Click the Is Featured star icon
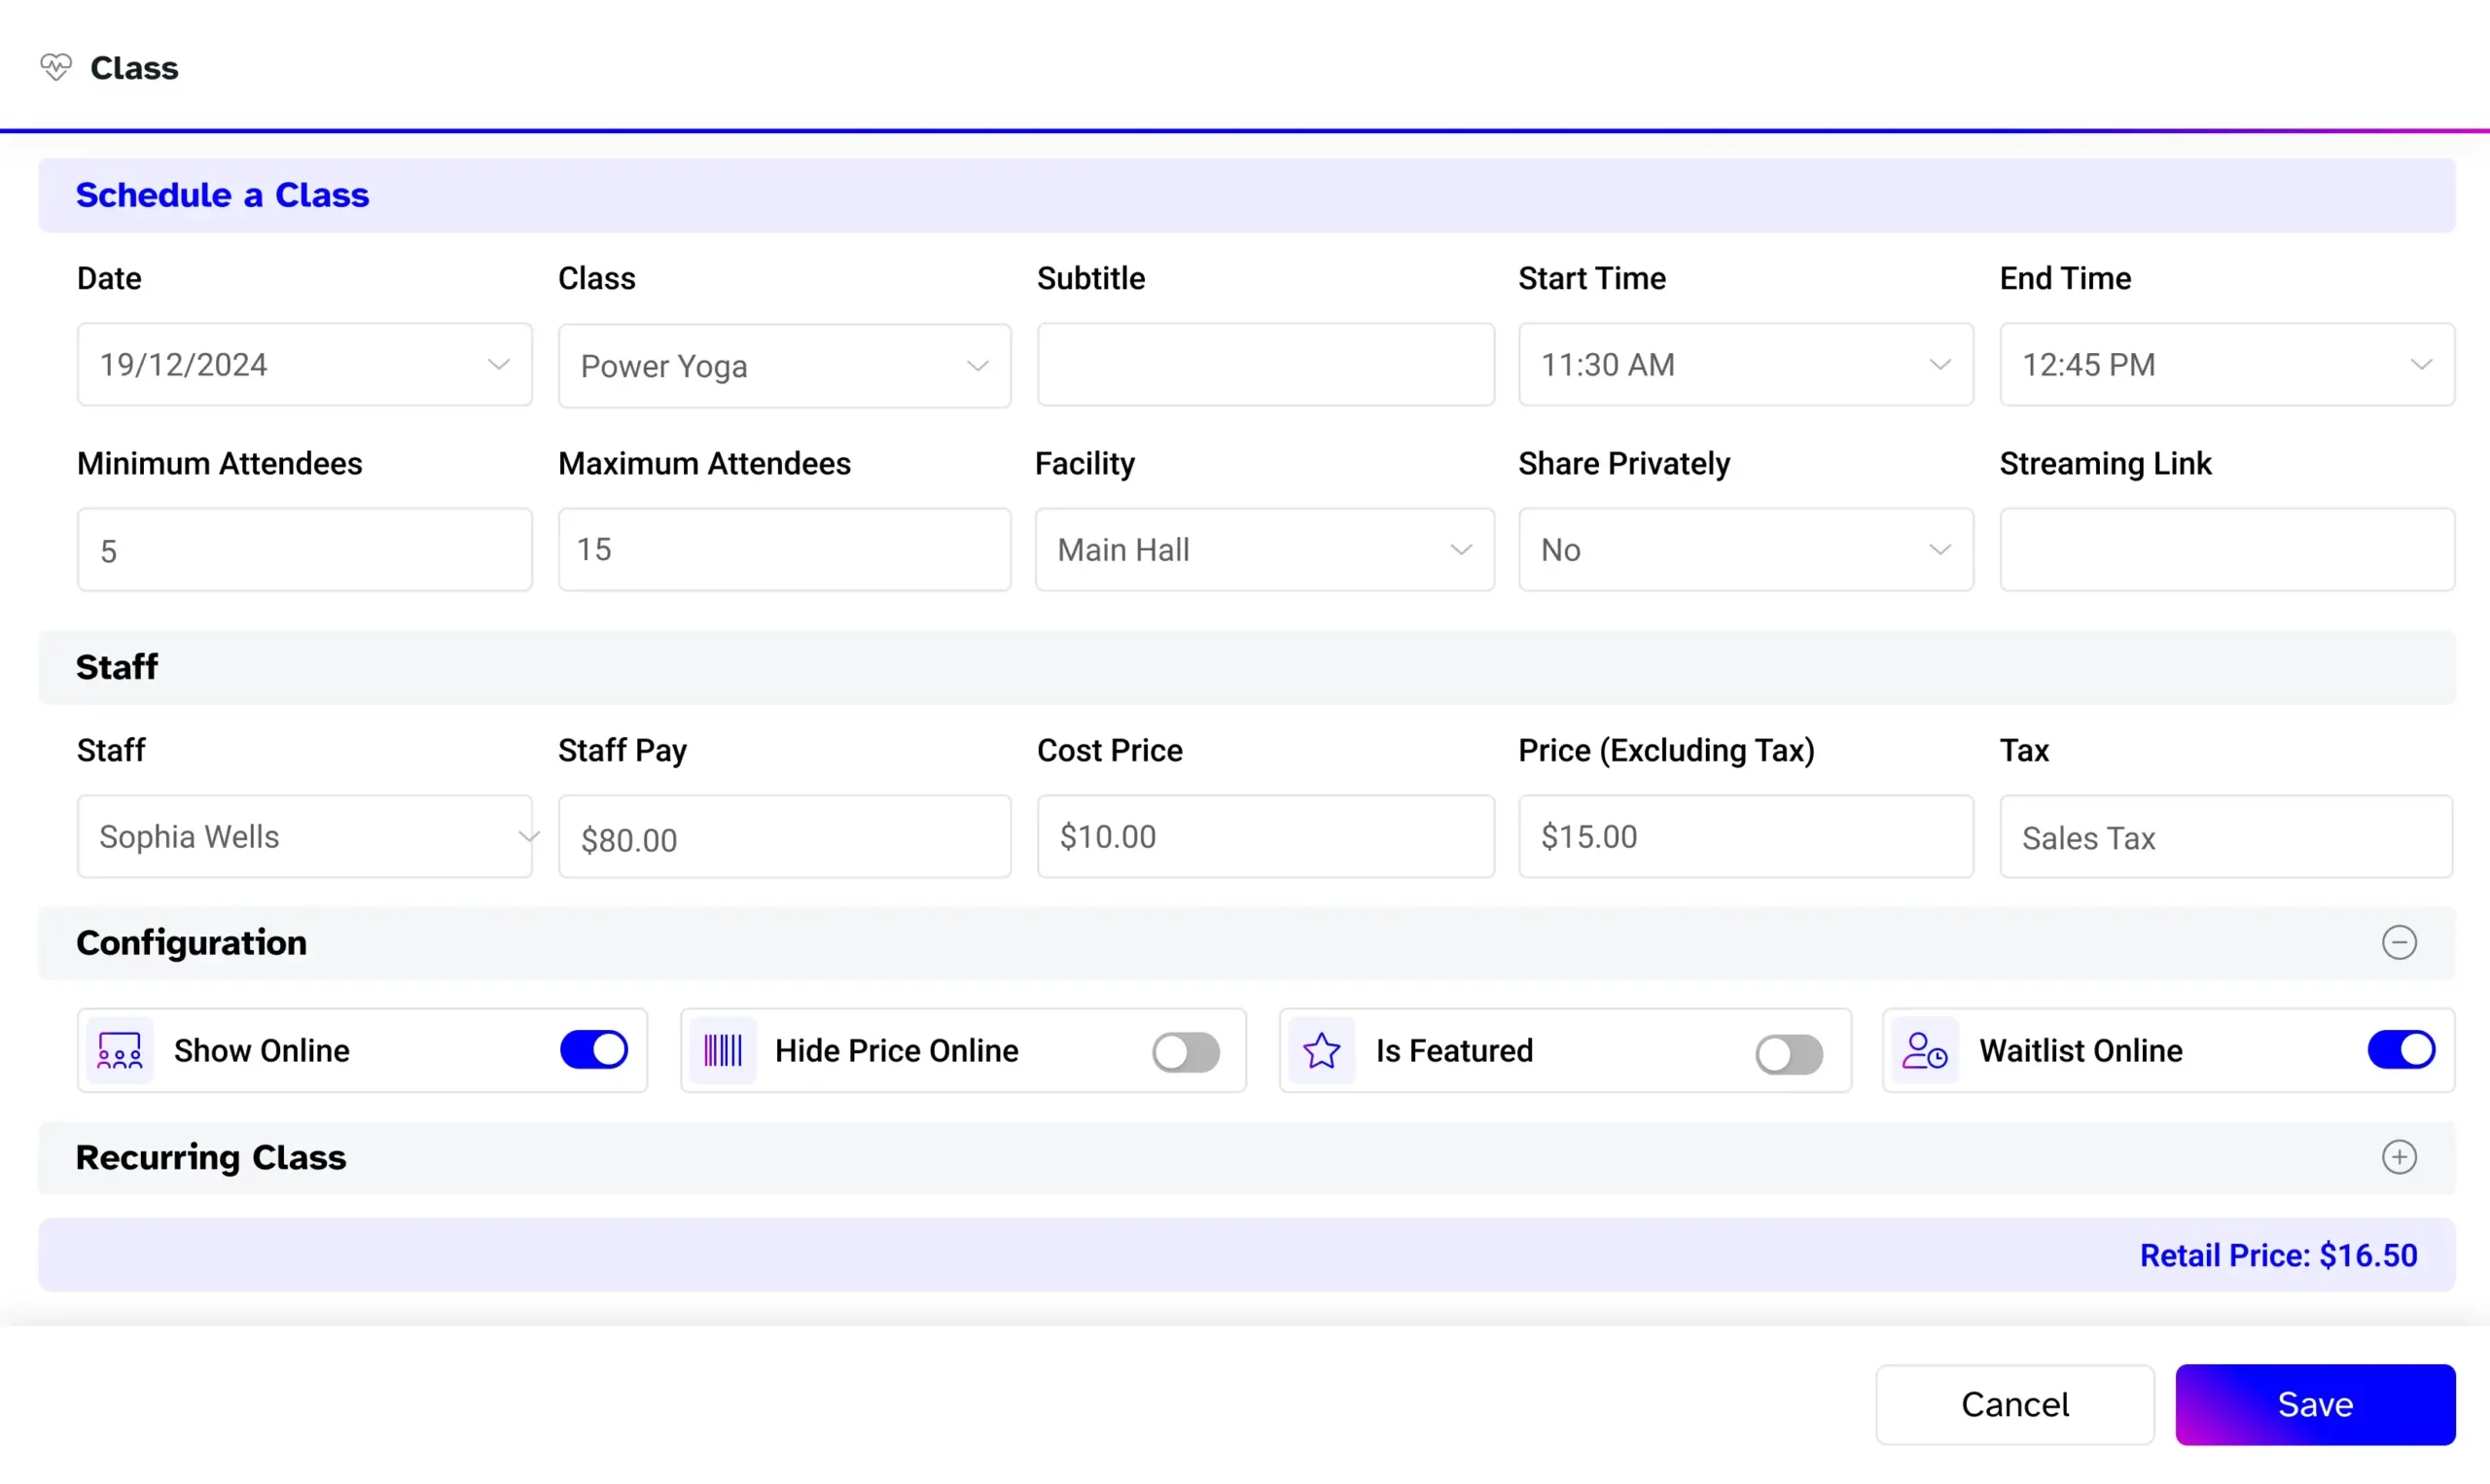The image size is (2490, 1484). [x=1323, y=1049]
